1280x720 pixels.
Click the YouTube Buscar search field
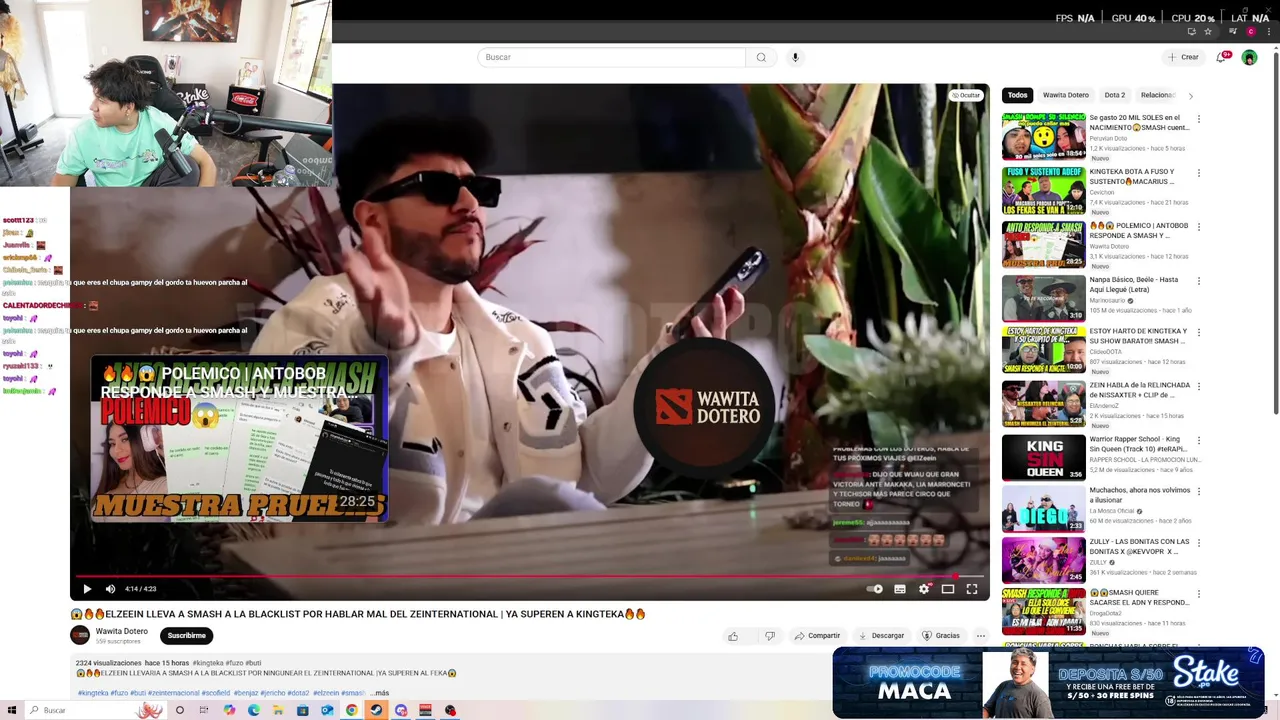[x=611, y=57]
